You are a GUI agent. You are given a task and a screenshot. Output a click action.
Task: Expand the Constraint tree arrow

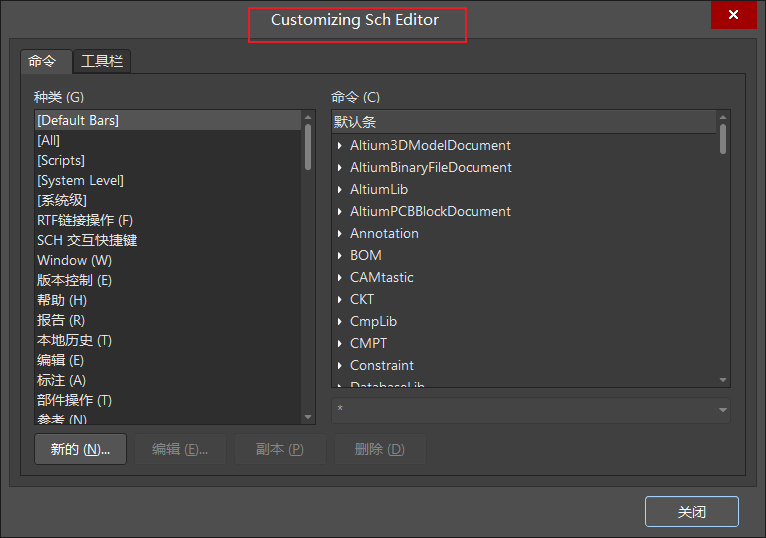pos(340,366)
